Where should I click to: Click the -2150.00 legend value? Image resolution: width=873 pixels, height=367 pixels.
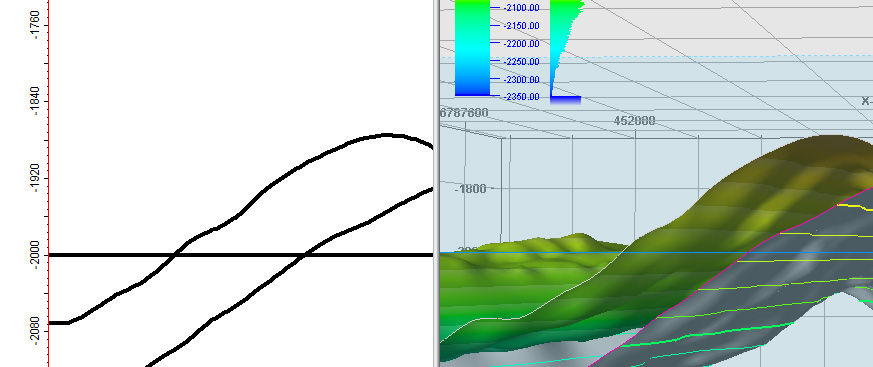coord(521,26)
